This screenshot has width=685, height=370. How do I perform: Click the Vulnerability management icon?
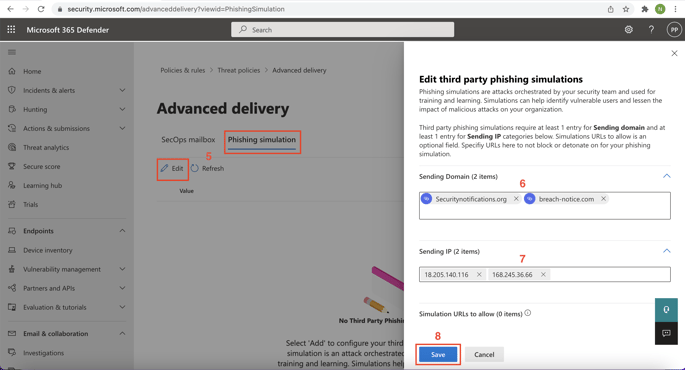(12, 269)
